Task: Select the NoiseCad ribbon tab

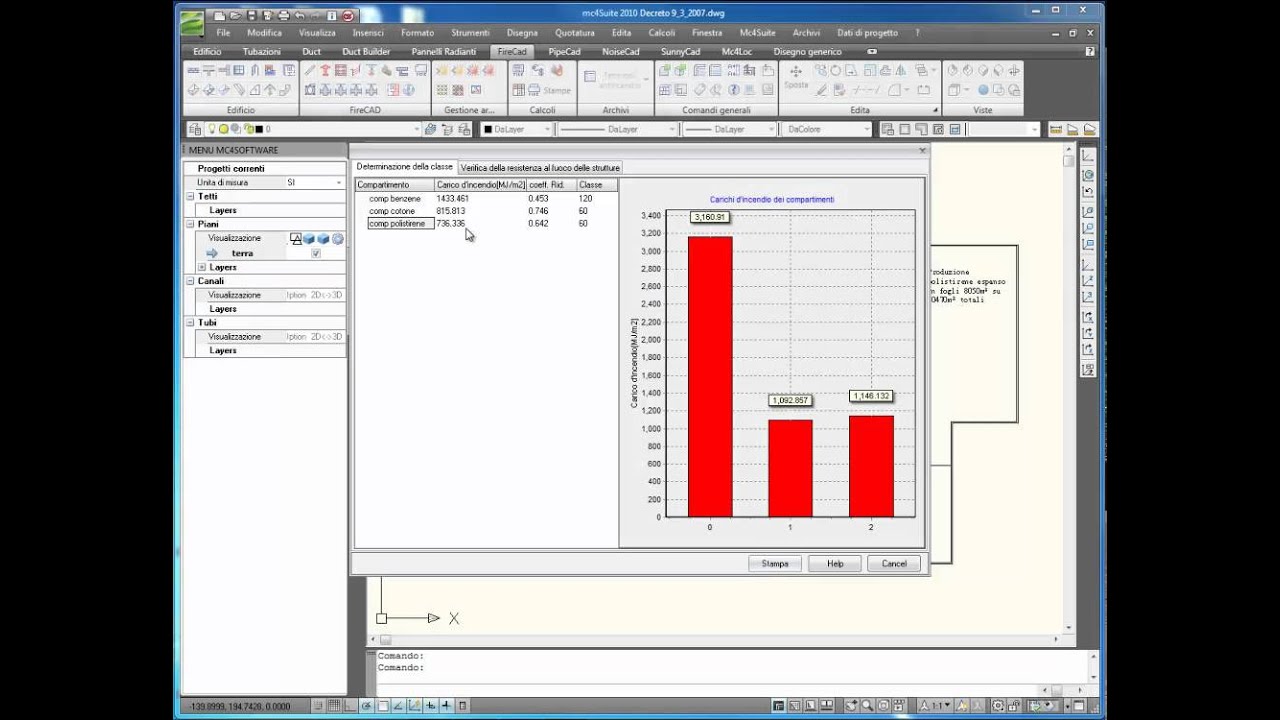Action: click(621, 51)
